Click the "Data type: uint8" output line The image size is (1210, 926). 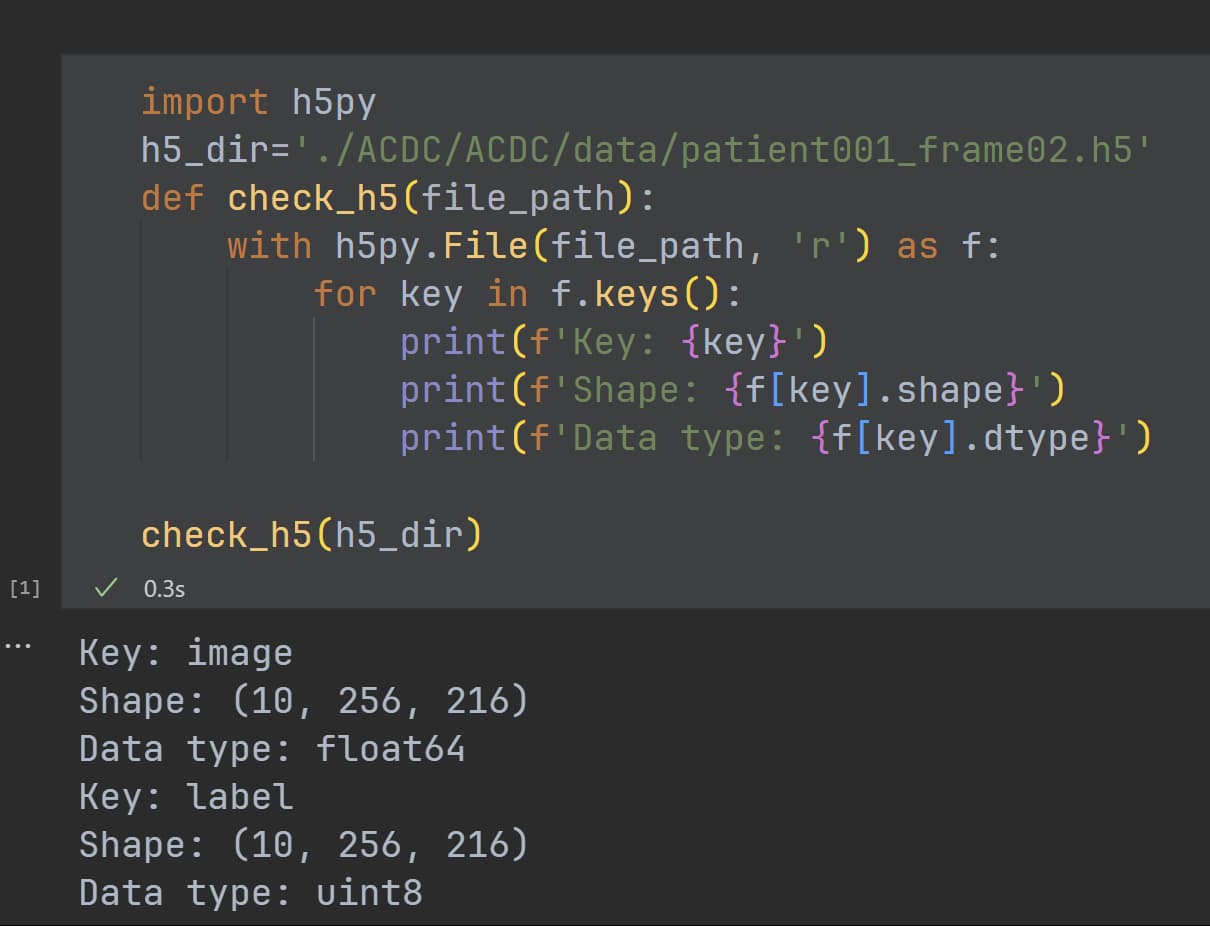pyautogui.click(x=250, y=892)
